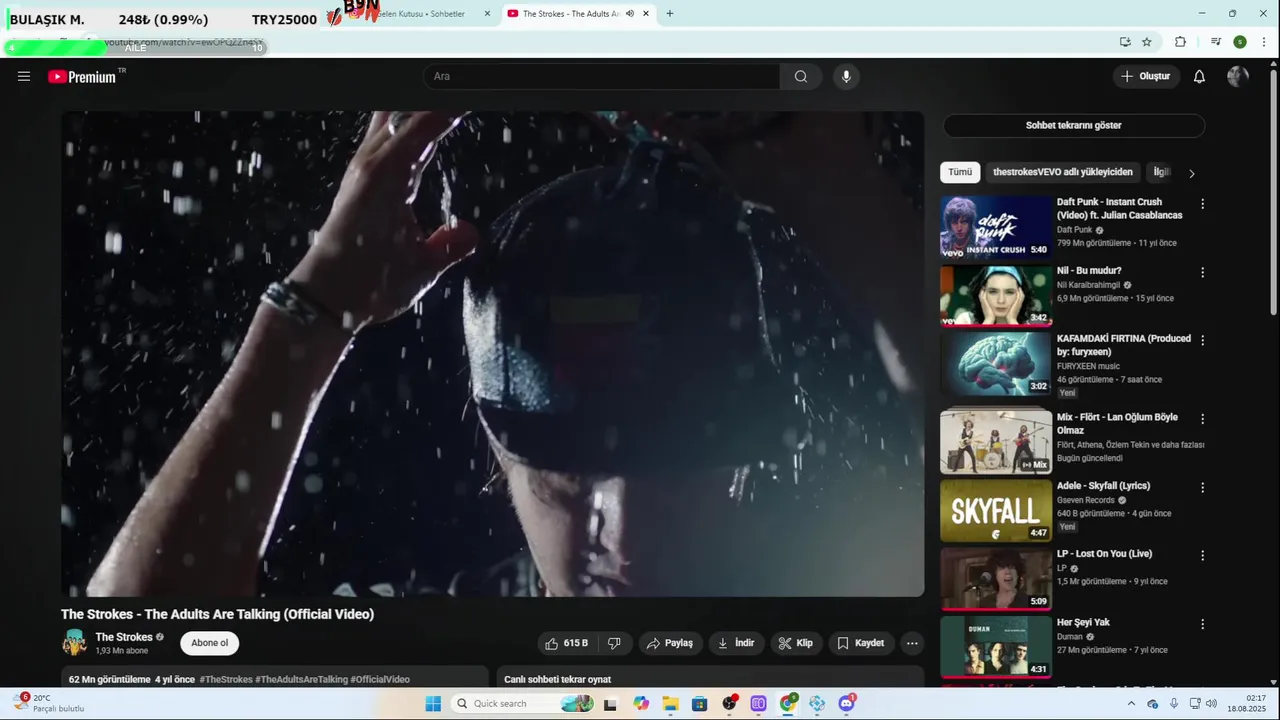Open Oluştur create menu
Viewport: 1280px width, 720px height.
(1146, 76)
